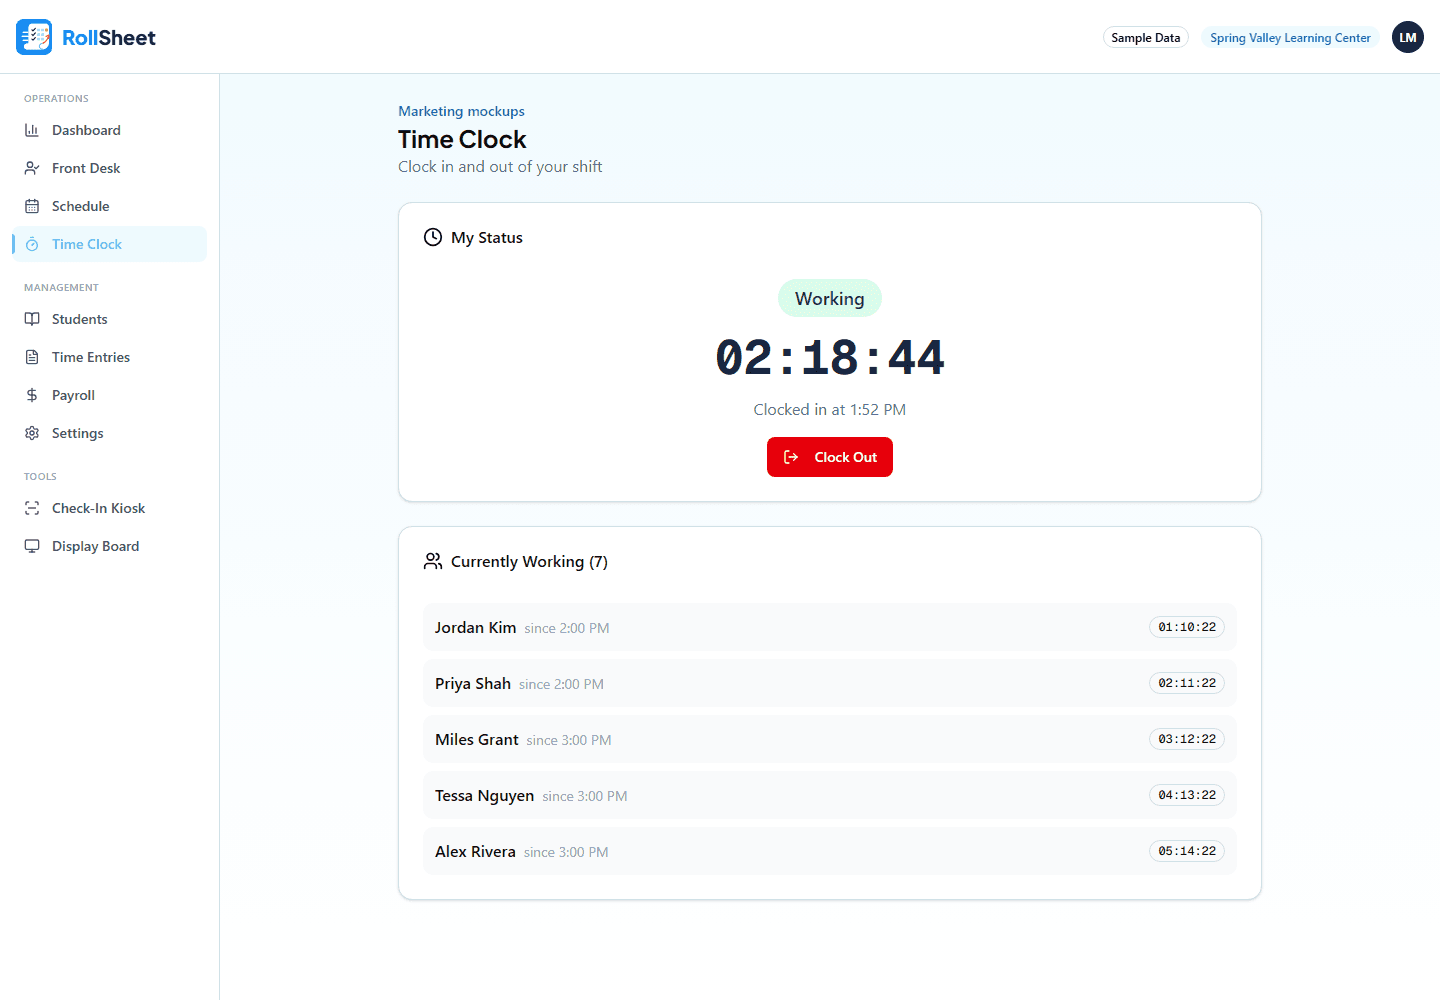
Task: Open the Schedule section
Action: coord(110,206)
